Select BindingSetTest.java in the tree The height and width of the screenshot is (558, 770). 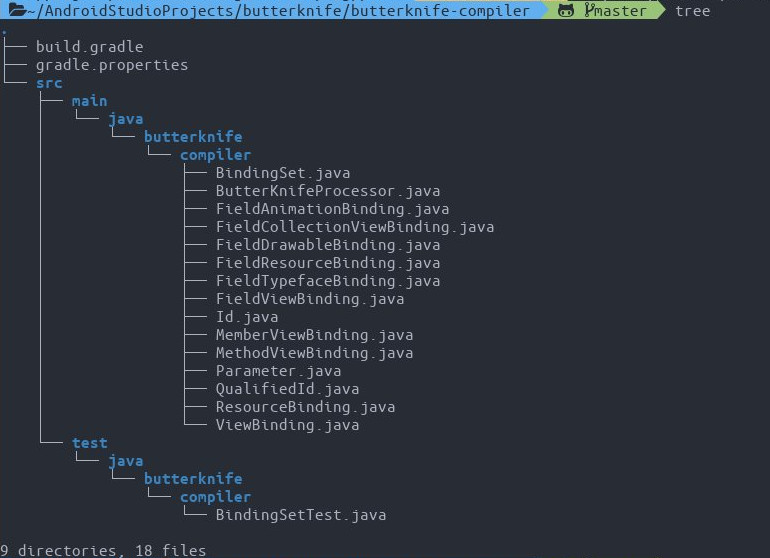(x=301, y=515)
